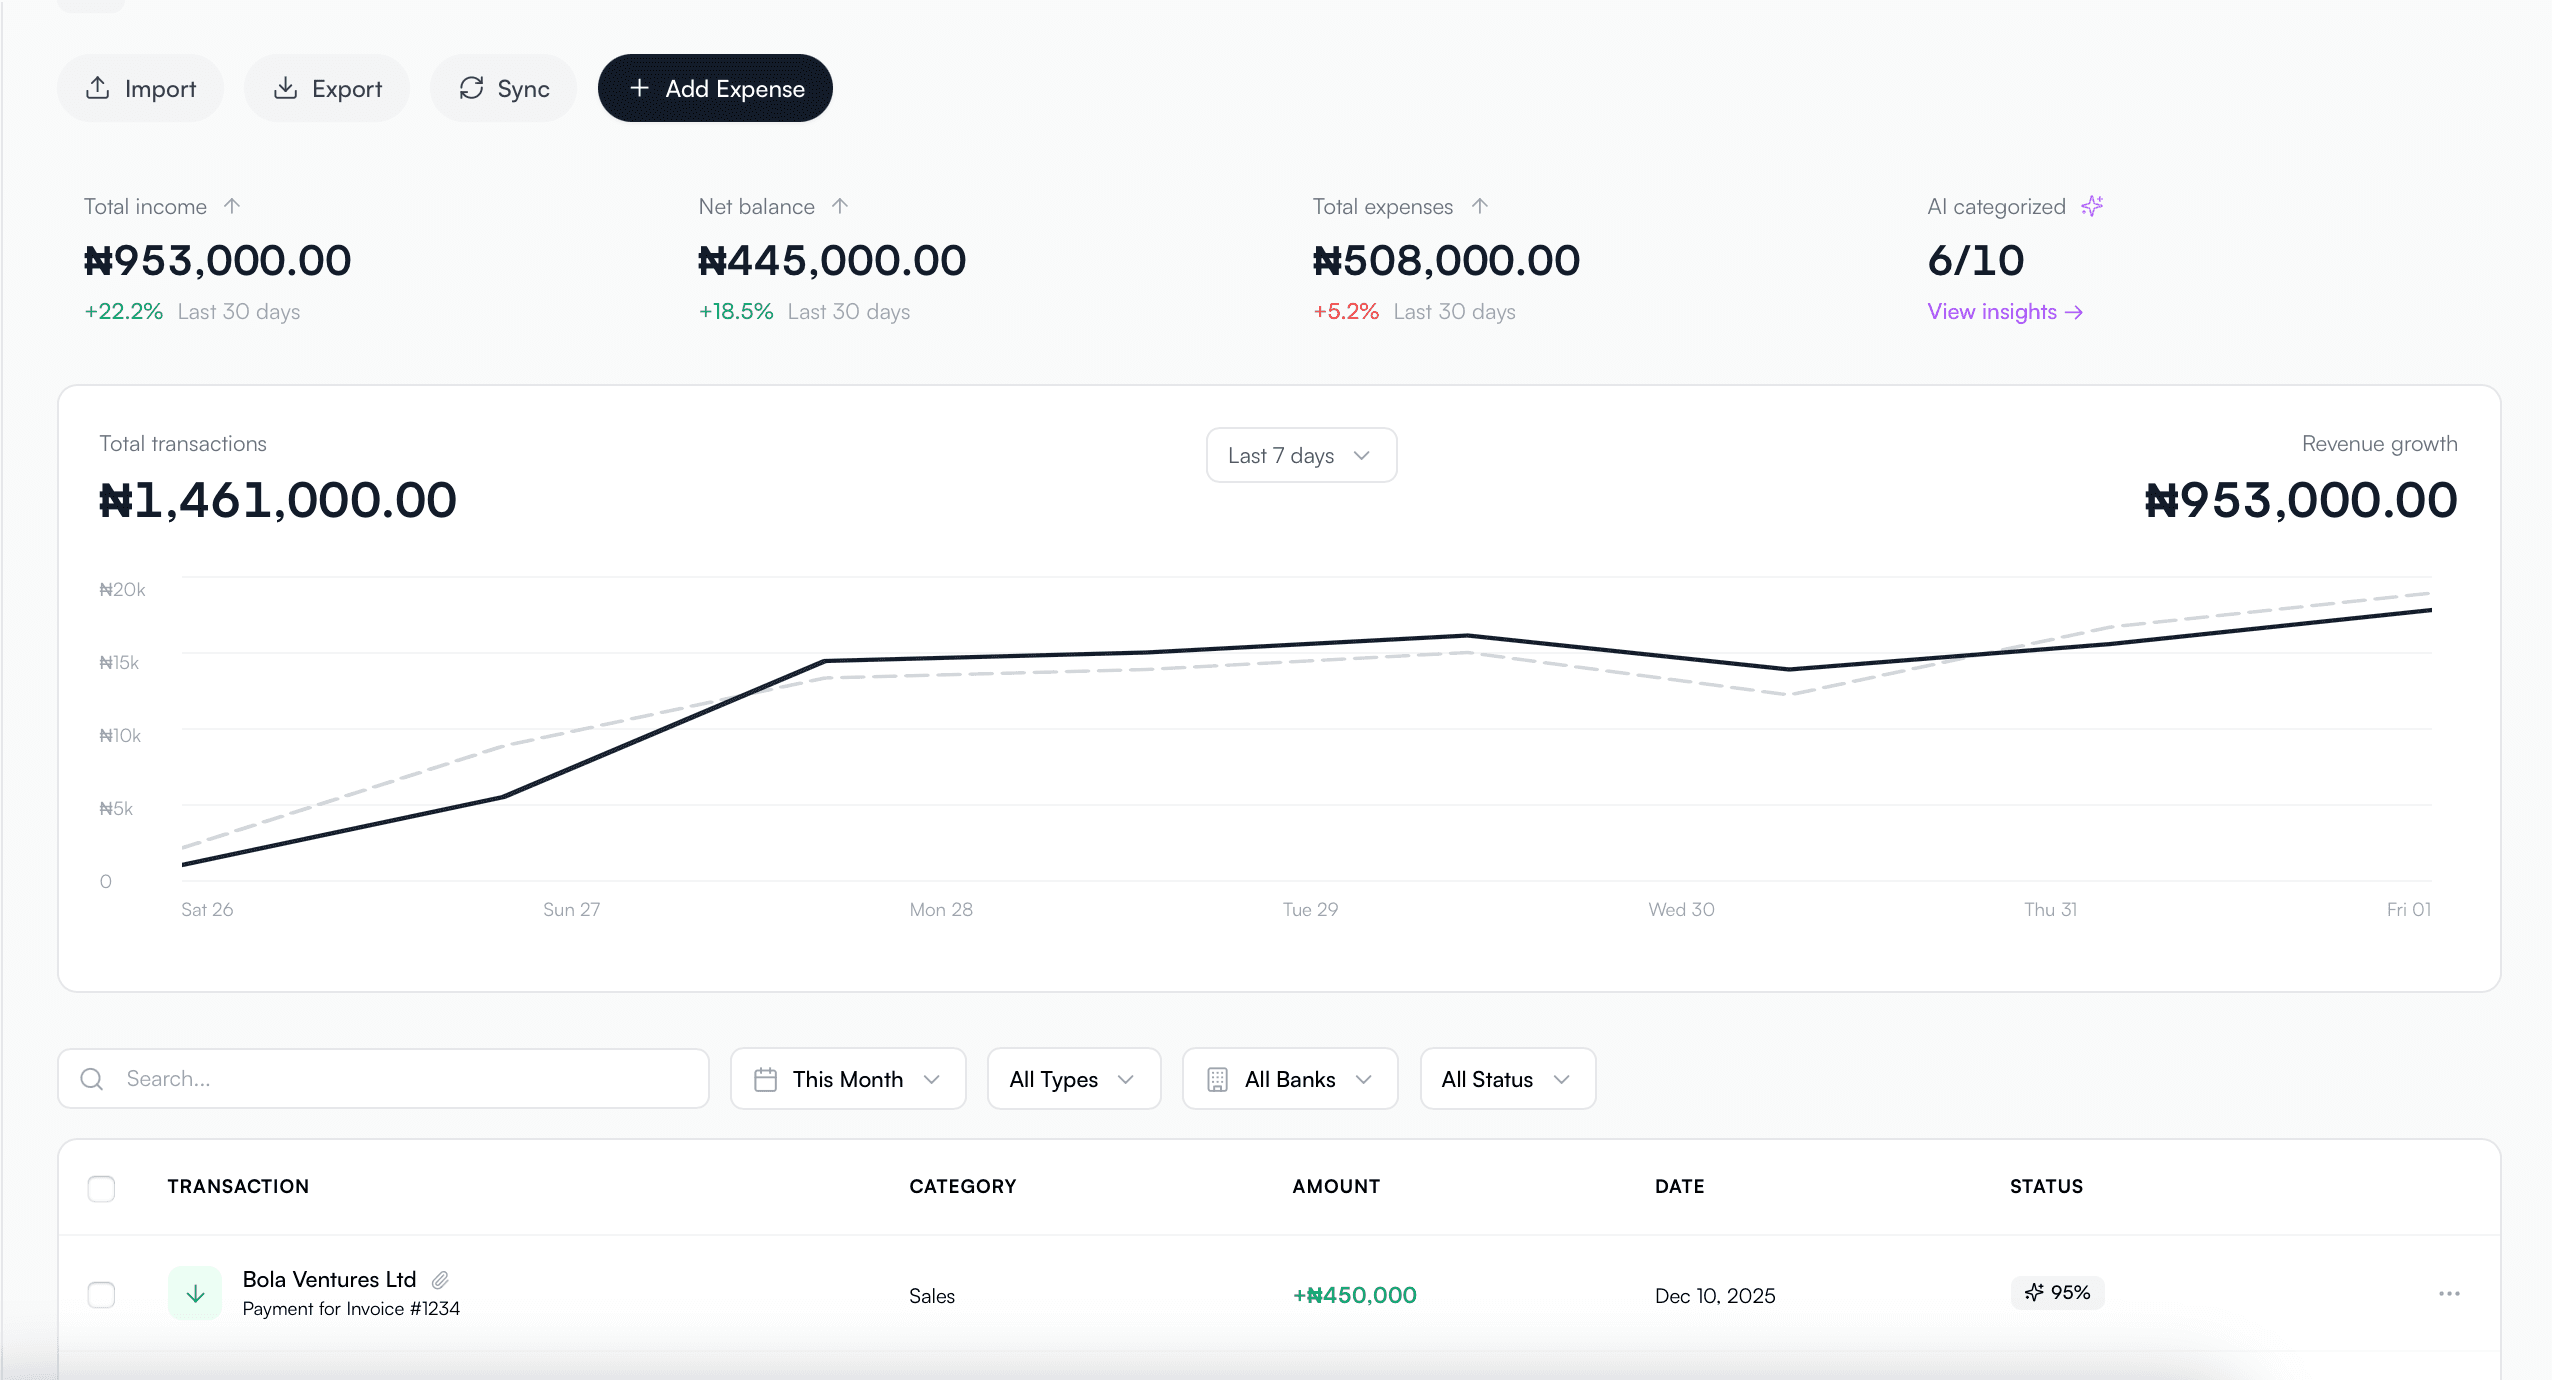Click the 95% AI confidence badge
Viewport: 2552px width, 1380px height.
point(2056,1292)
